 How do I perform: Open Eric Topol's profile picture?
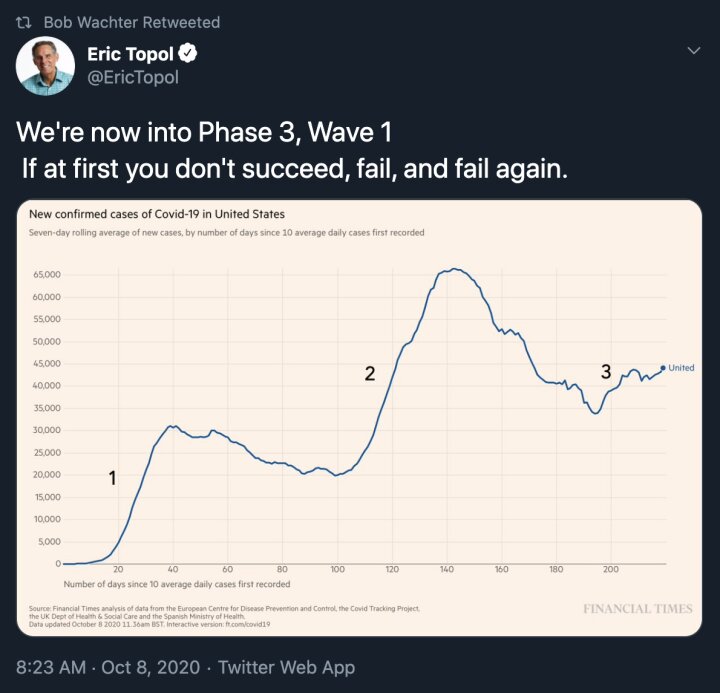45,66
